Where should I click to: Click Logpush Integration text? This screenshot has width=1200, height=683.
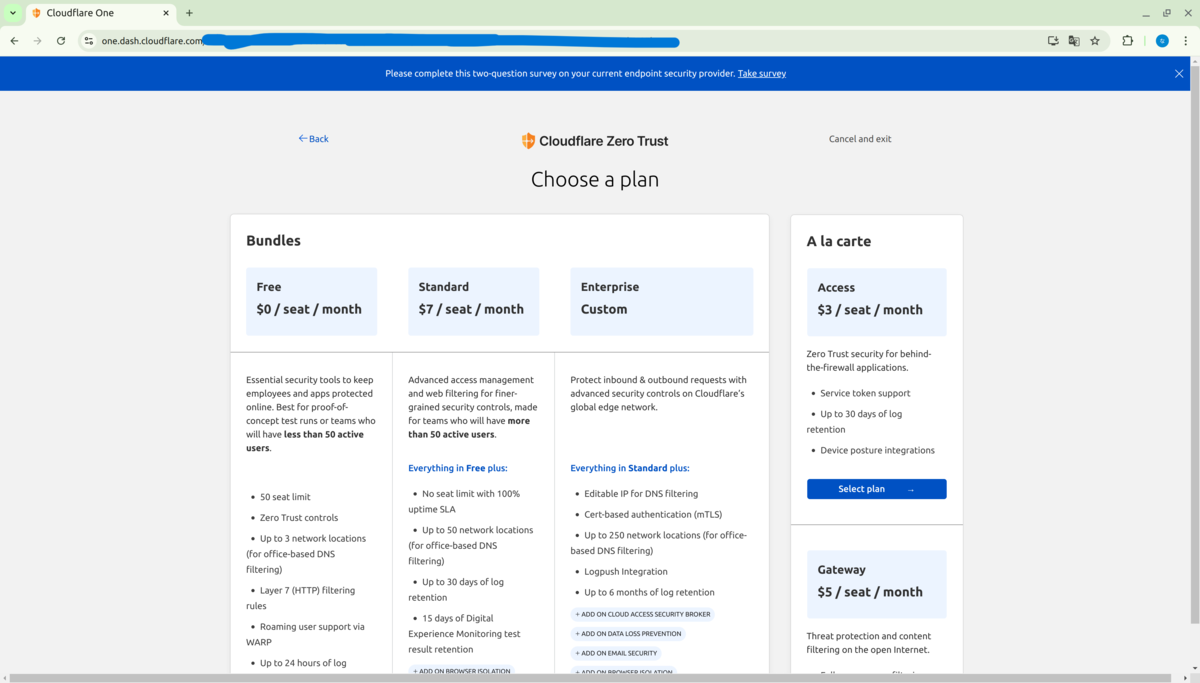coord(626,572)
